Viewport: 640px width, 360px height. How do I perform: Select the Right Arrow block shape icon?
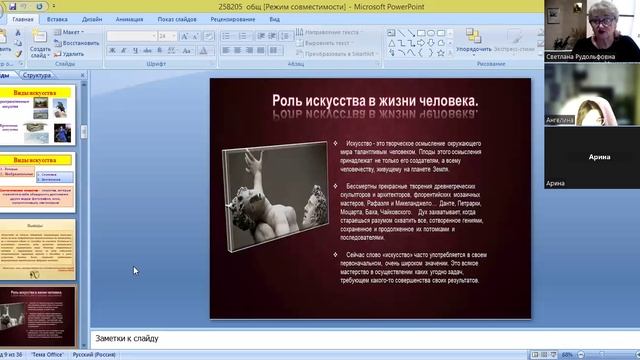(x=421, y=43)
